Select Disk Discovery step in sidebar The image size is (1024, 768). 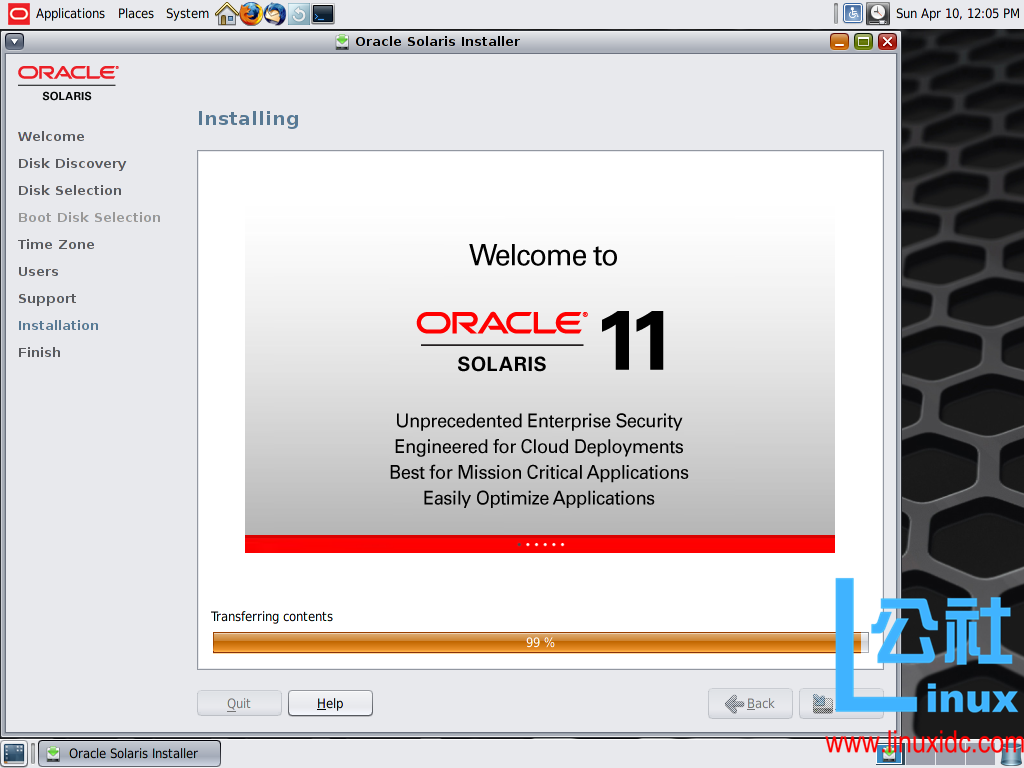click(72, 163)
